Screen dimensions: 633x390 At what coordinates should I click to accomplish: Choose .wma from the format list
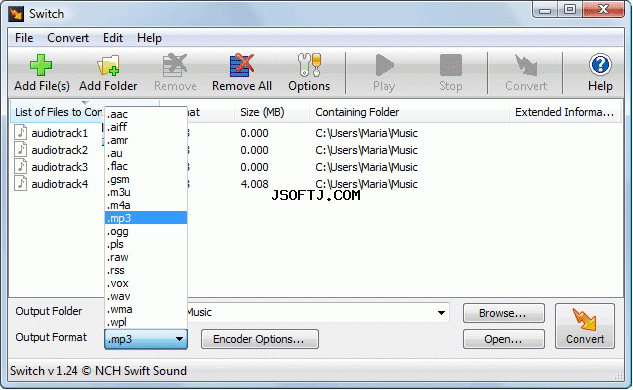tap(146, 309)
